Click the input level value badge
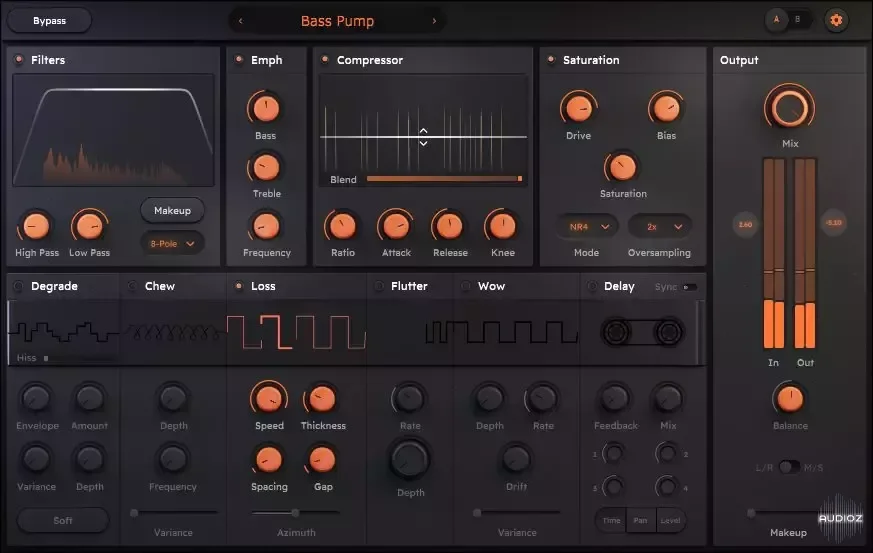873x553 pixels. [745, 224]
